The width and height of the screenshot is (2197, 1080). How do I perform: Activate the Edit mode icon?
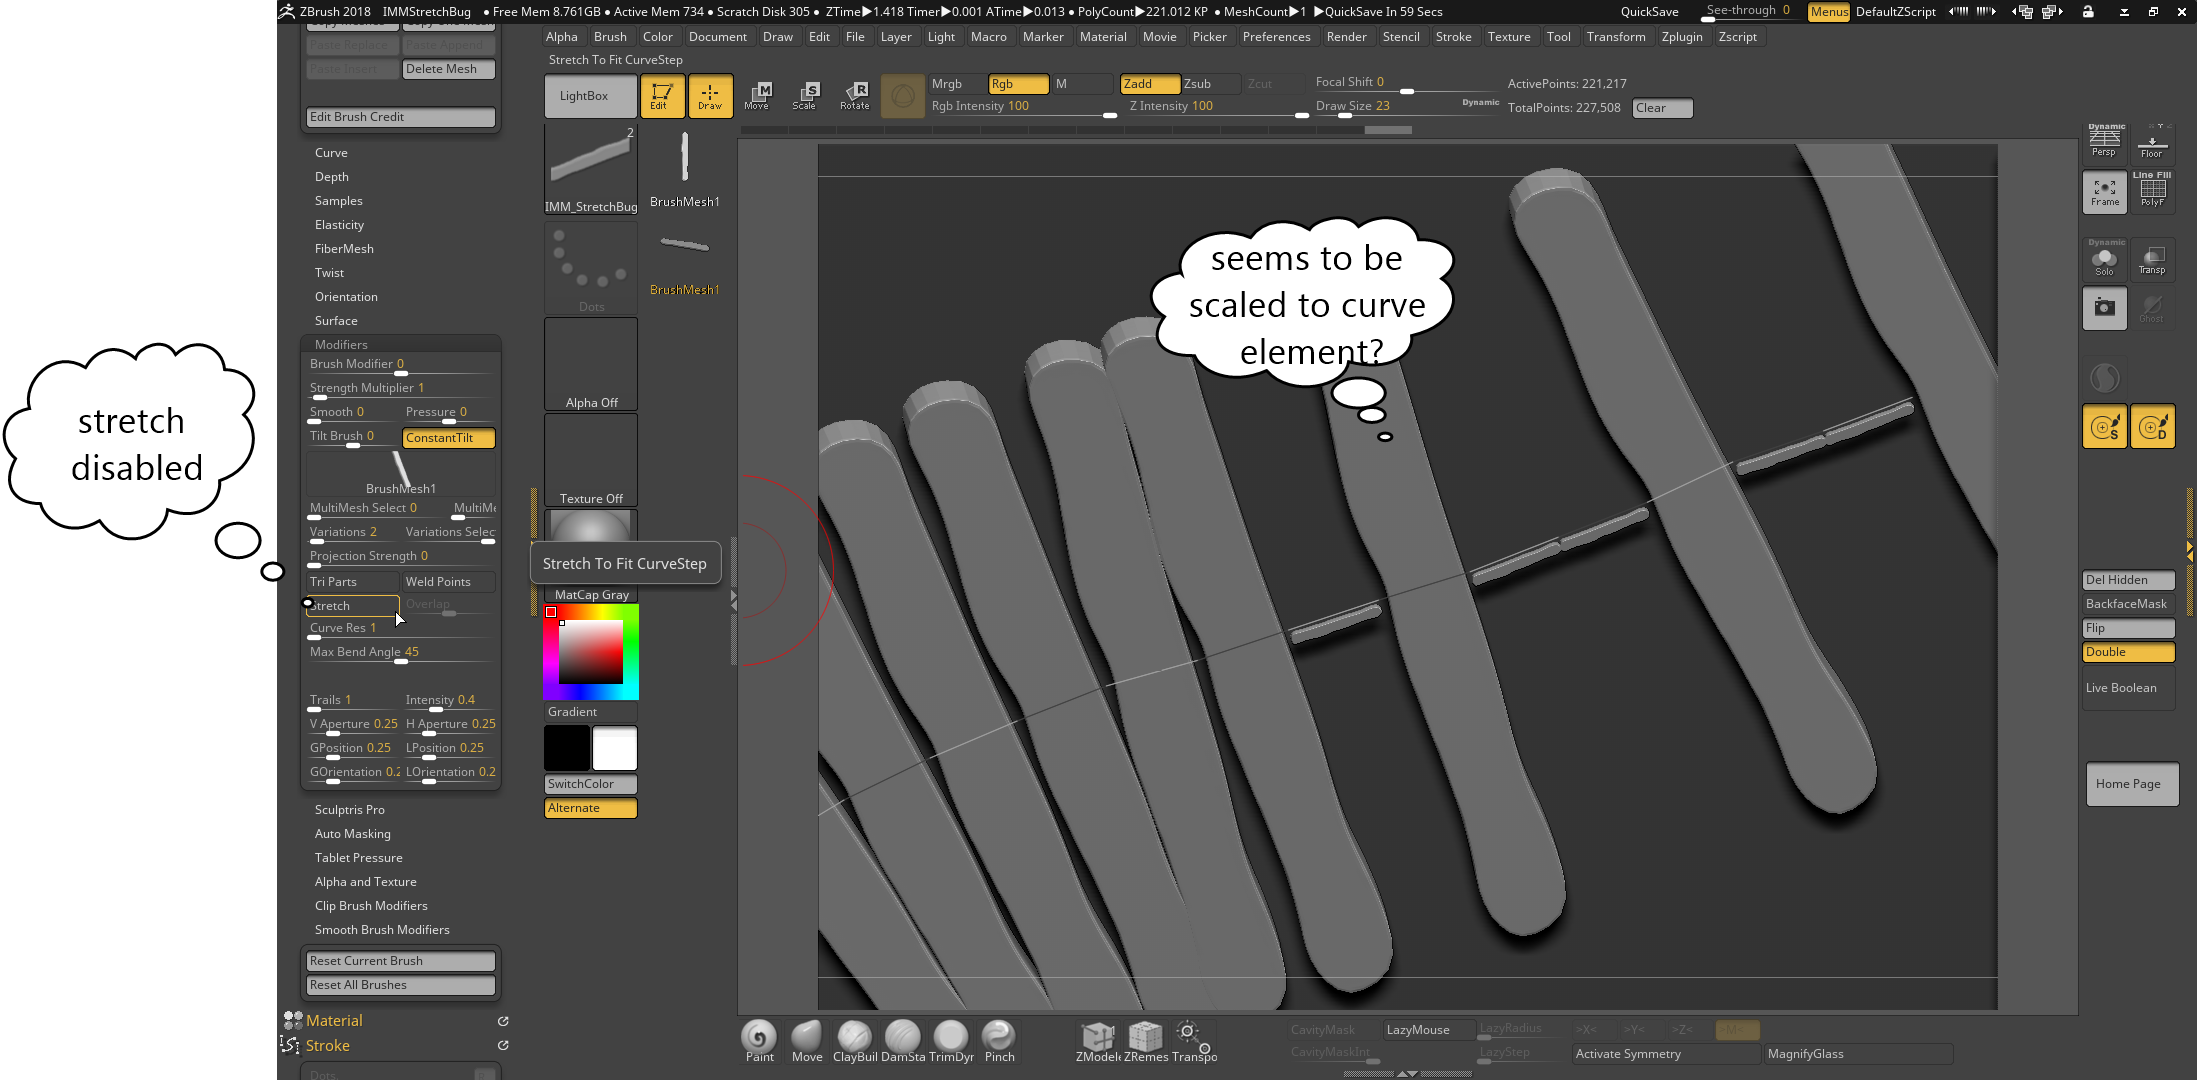click(x=662, y=96)
